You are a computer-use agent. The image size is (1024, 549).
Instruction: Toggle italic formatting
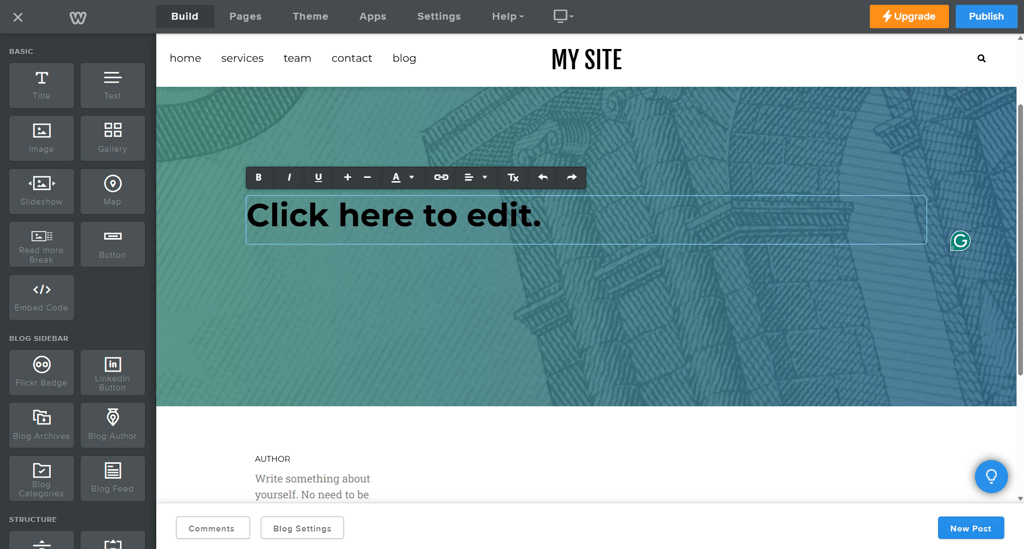(x=289, y=178)
